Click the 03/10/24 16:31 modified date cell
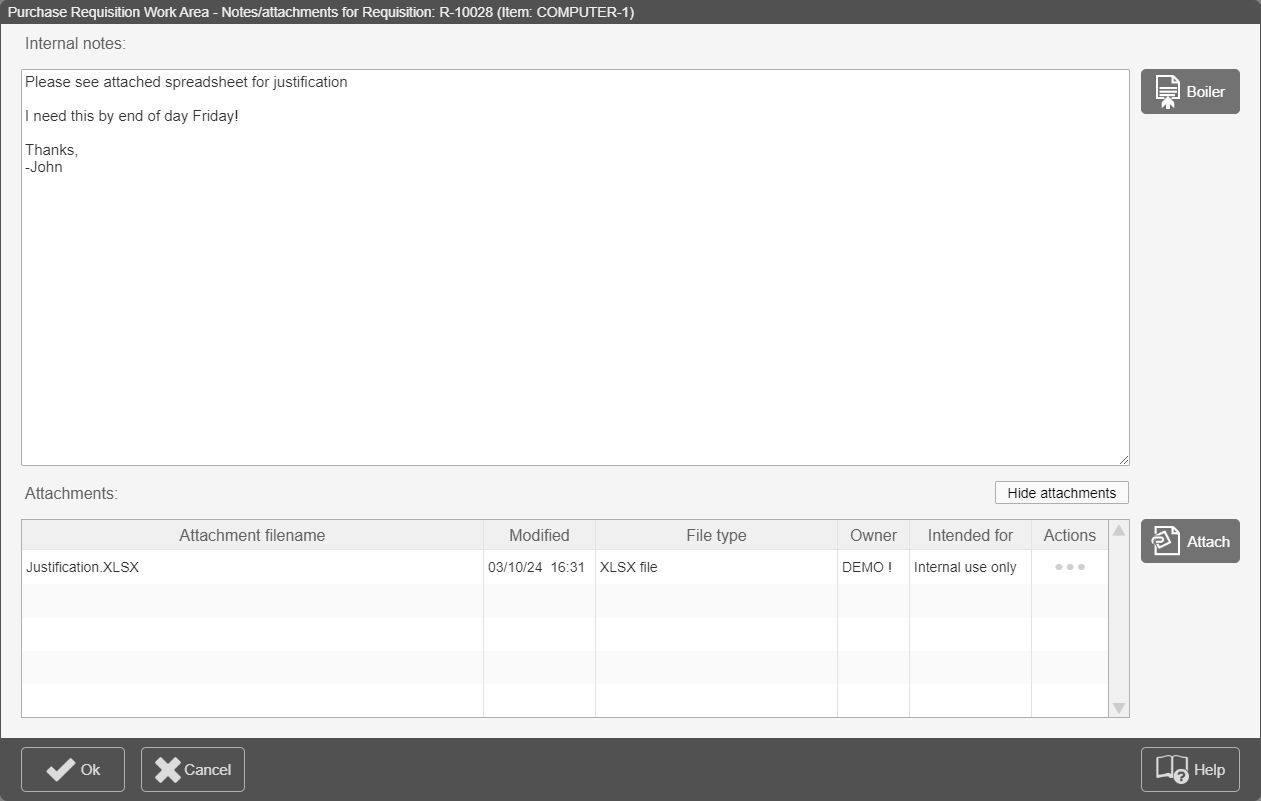Screen dimensions: 1261x801 [x=536, y=567]
